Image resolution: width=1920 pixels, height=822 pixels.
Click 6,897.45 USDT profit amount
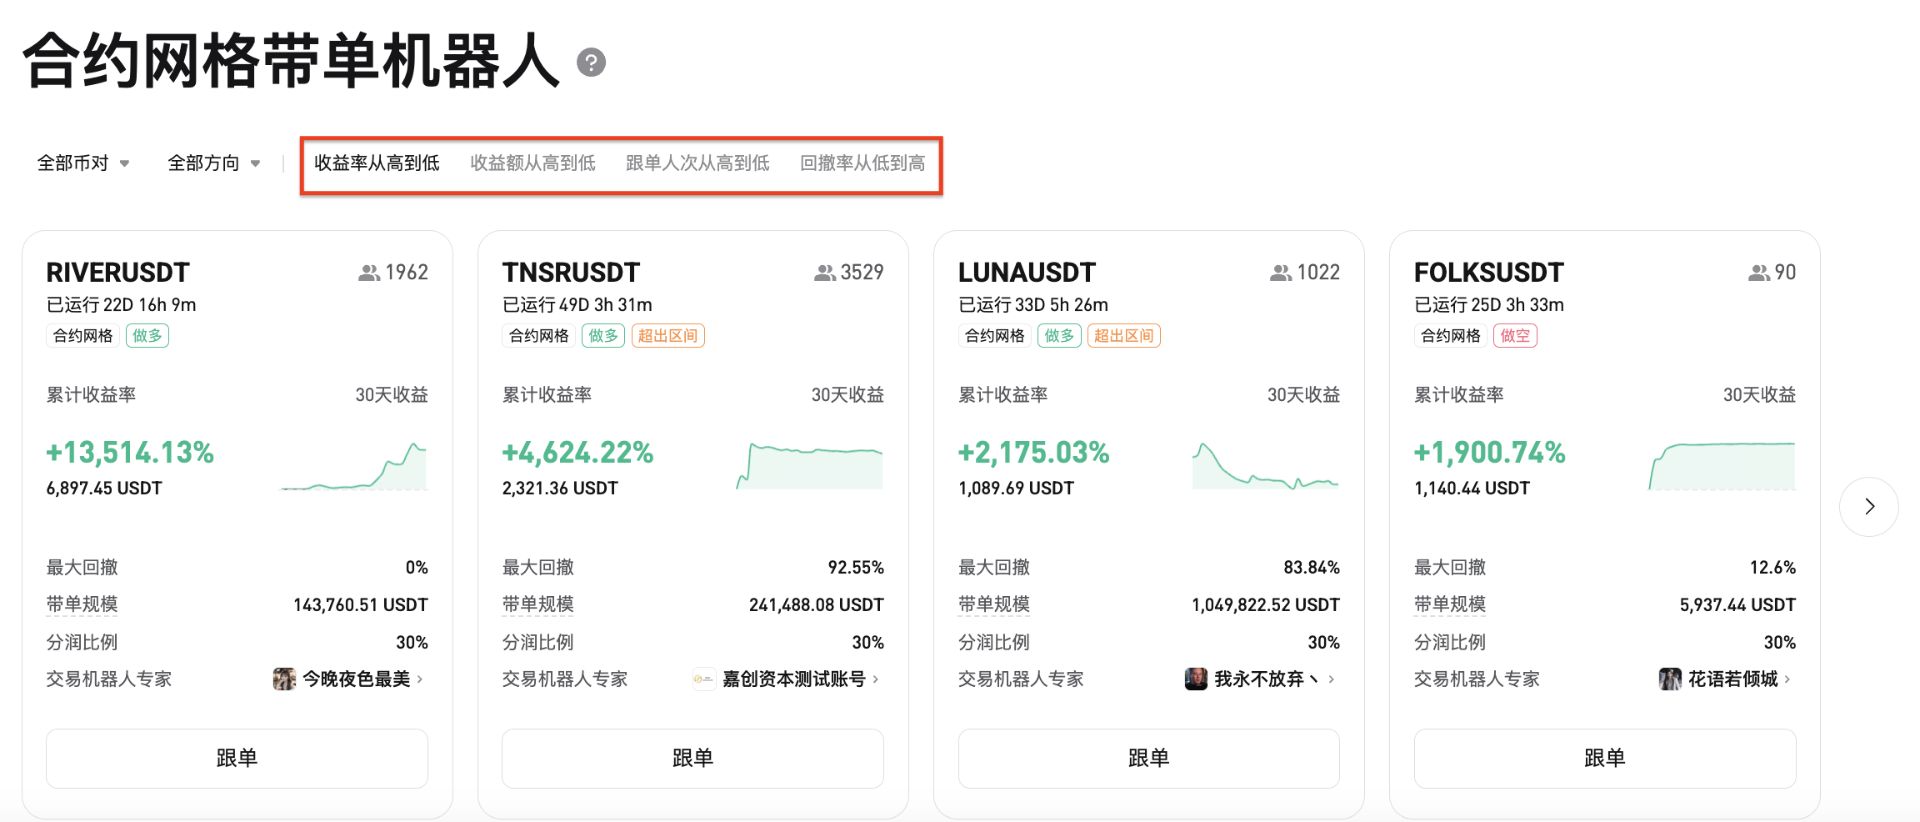(x=104, y=488)
